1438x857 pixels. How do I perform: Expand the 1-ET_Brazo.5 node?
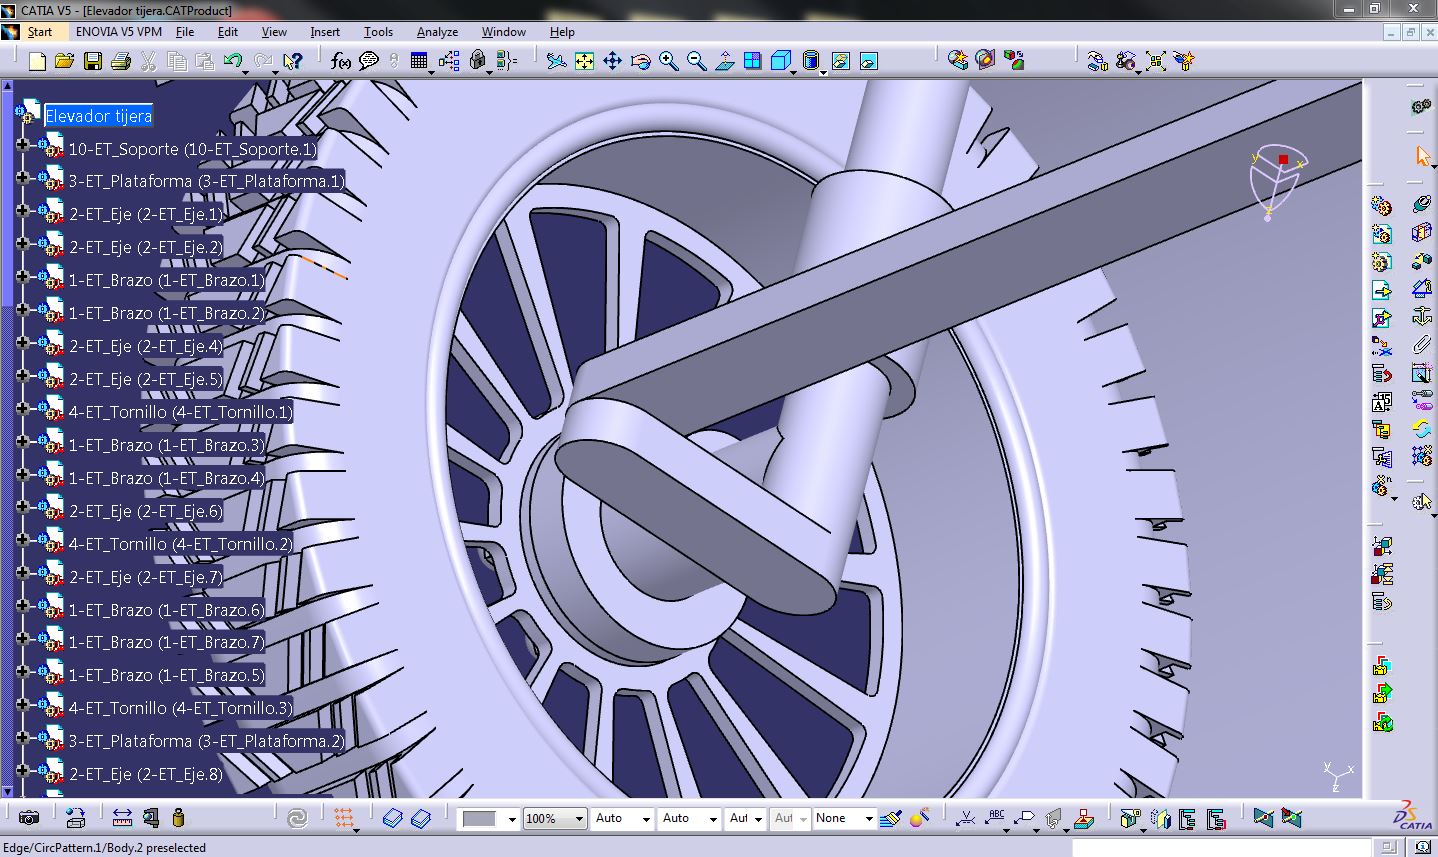22,672
